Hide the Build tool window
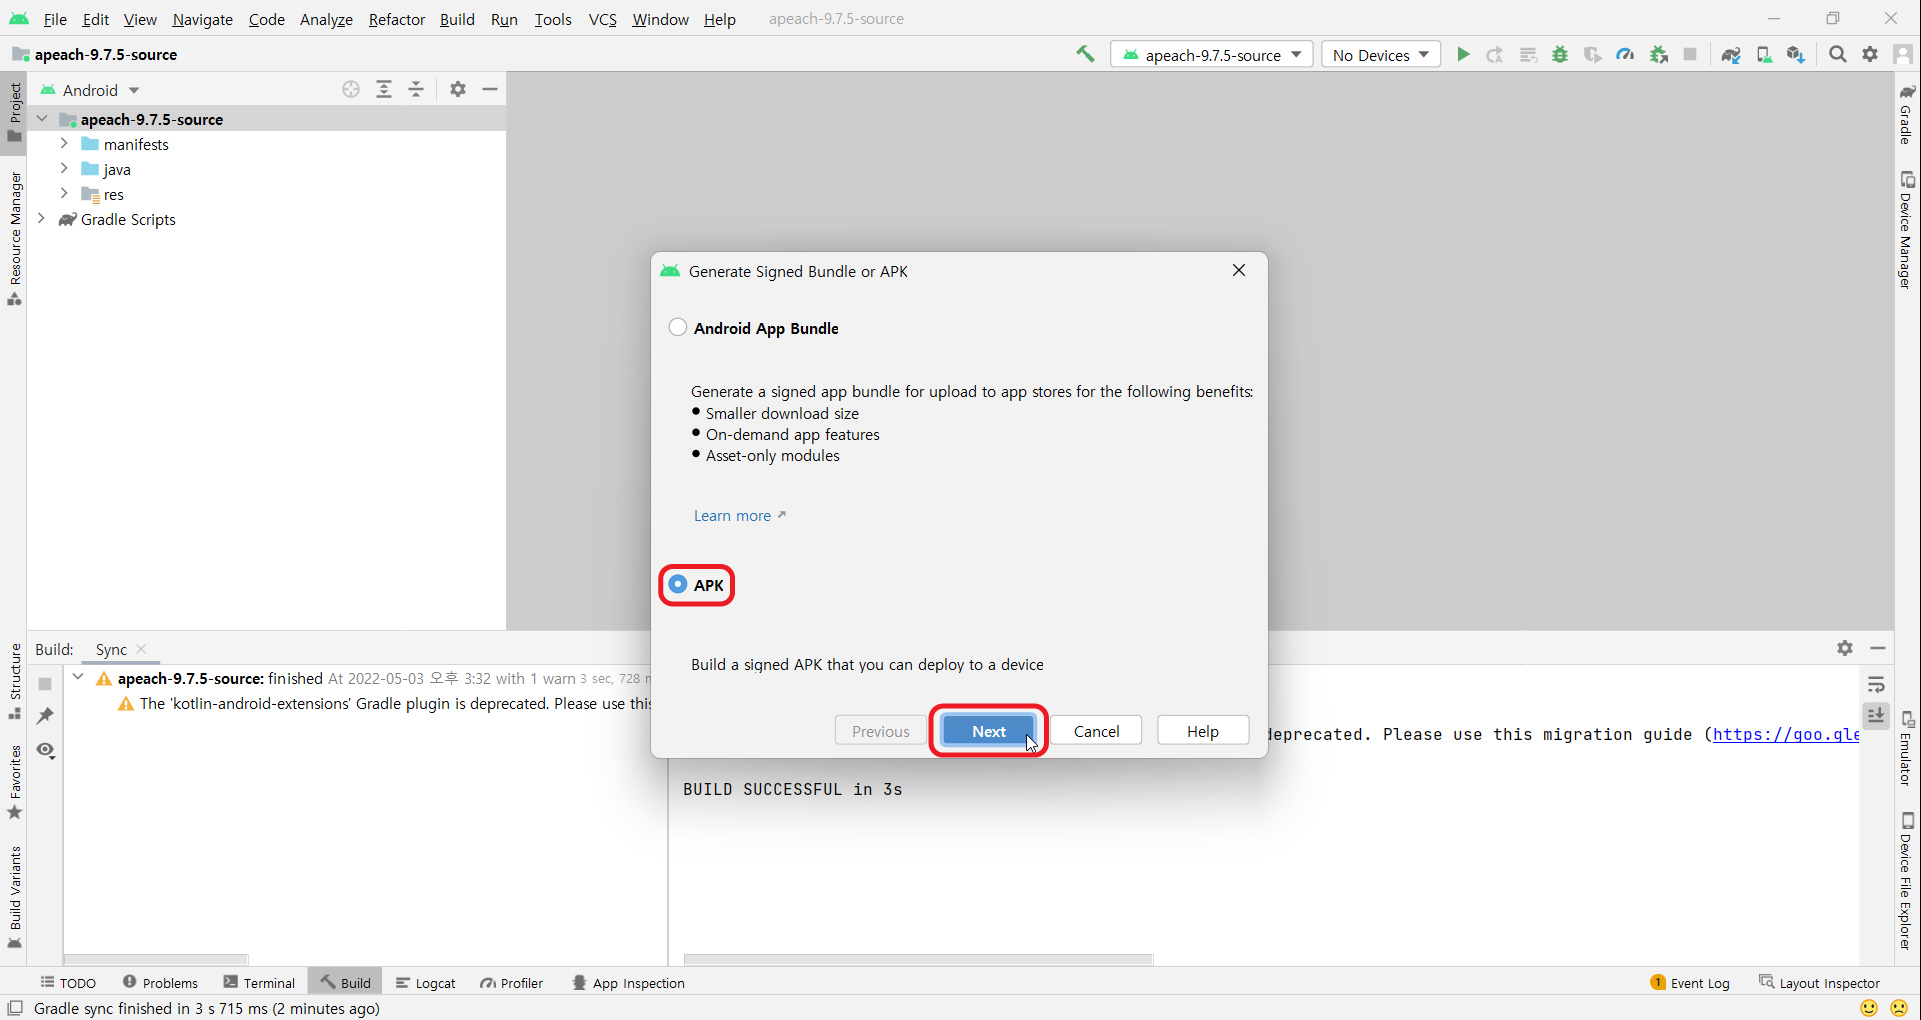The width and height of the screenshot is (1921, 1020). point(1878,648)
